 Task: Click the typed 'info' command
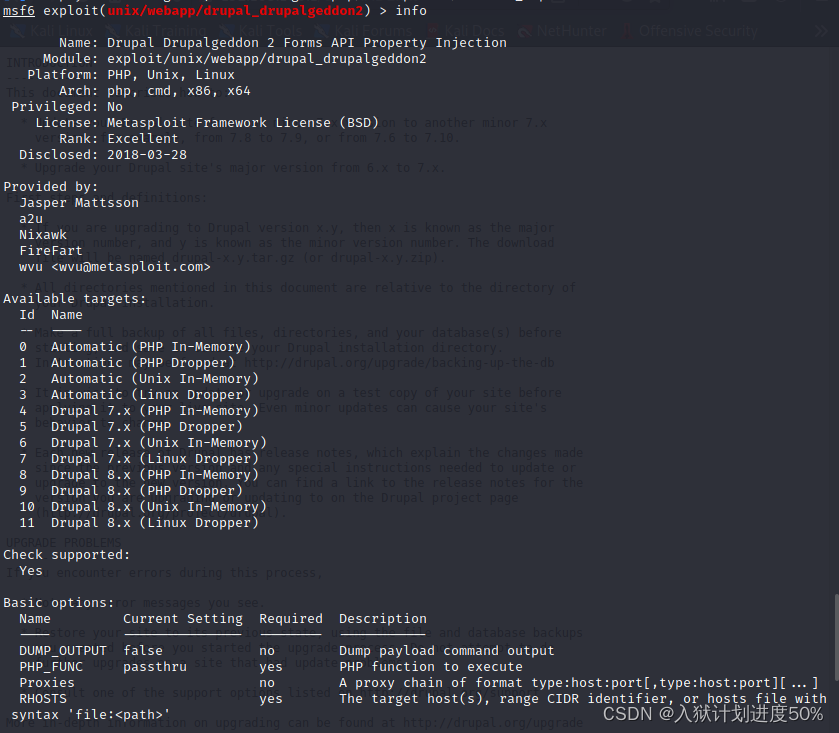coord(411,11)
